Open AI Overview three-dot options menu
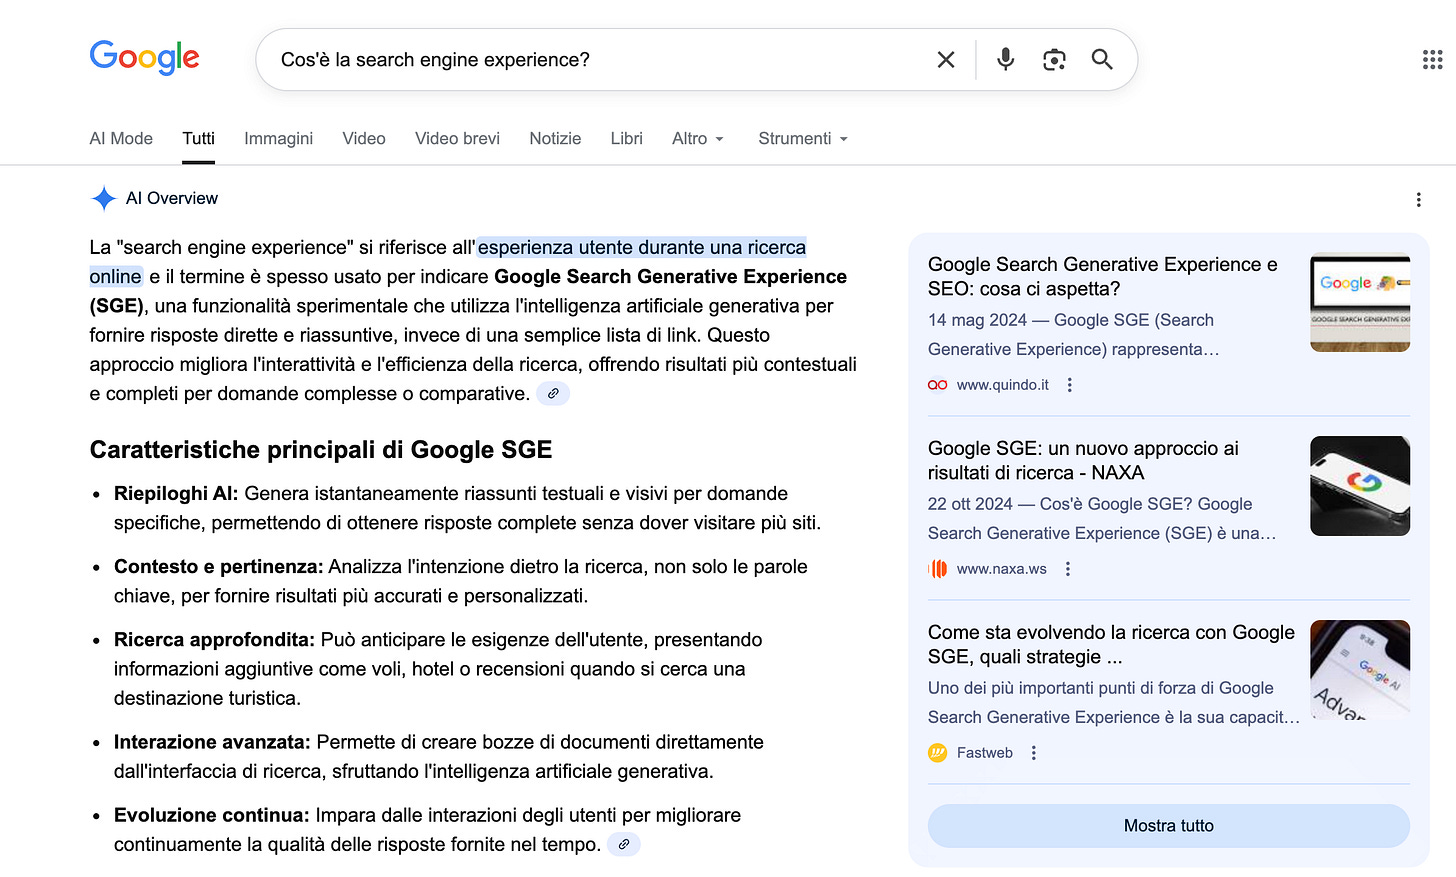Viewport: 1456px width, 877px height. point(1418,200)
